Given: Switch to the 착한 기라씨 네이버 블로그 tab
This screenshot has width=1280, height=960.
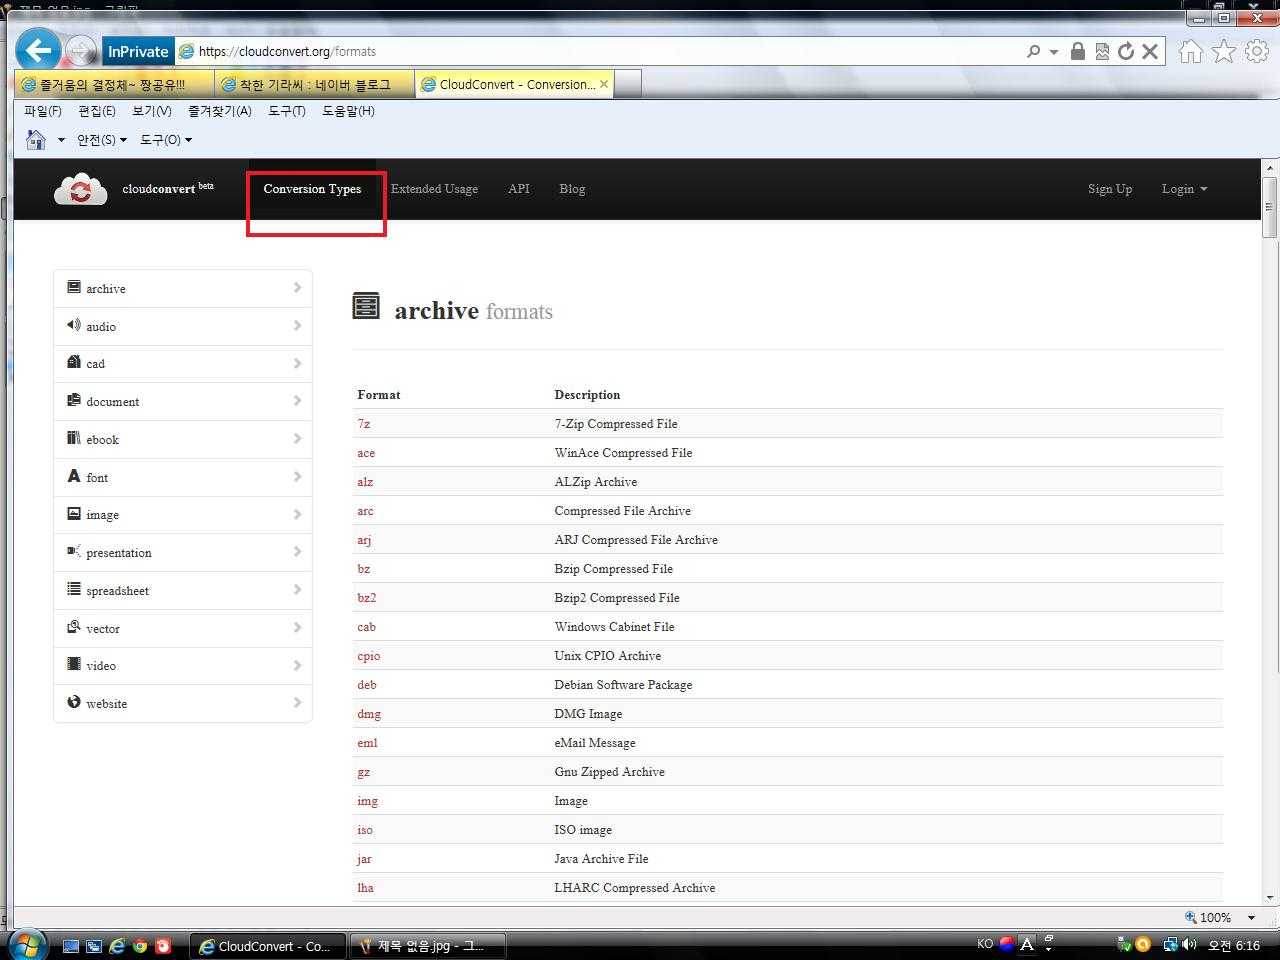Looking at the screenshot, I should pos(315,84).
